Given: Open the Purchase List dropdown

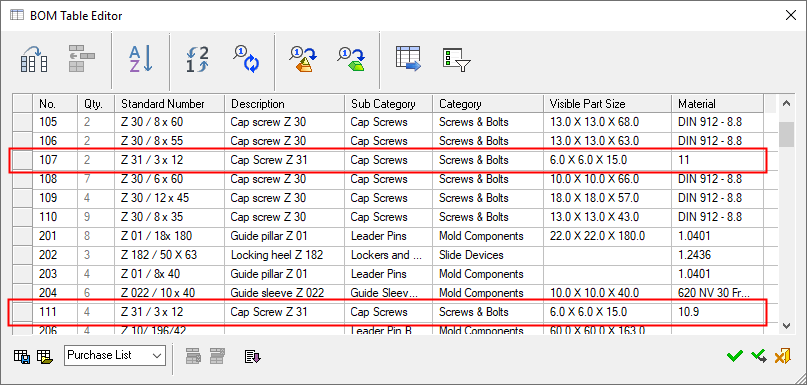Looking at the screenshot, I should coord(115,356).
